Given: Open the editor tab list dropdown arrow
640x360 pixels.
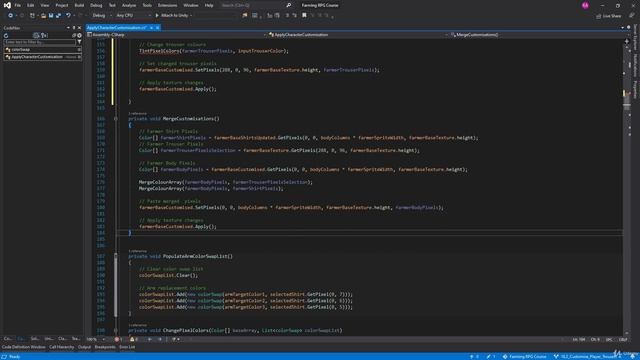Looking at the screenshot, I should coord(622,27).
